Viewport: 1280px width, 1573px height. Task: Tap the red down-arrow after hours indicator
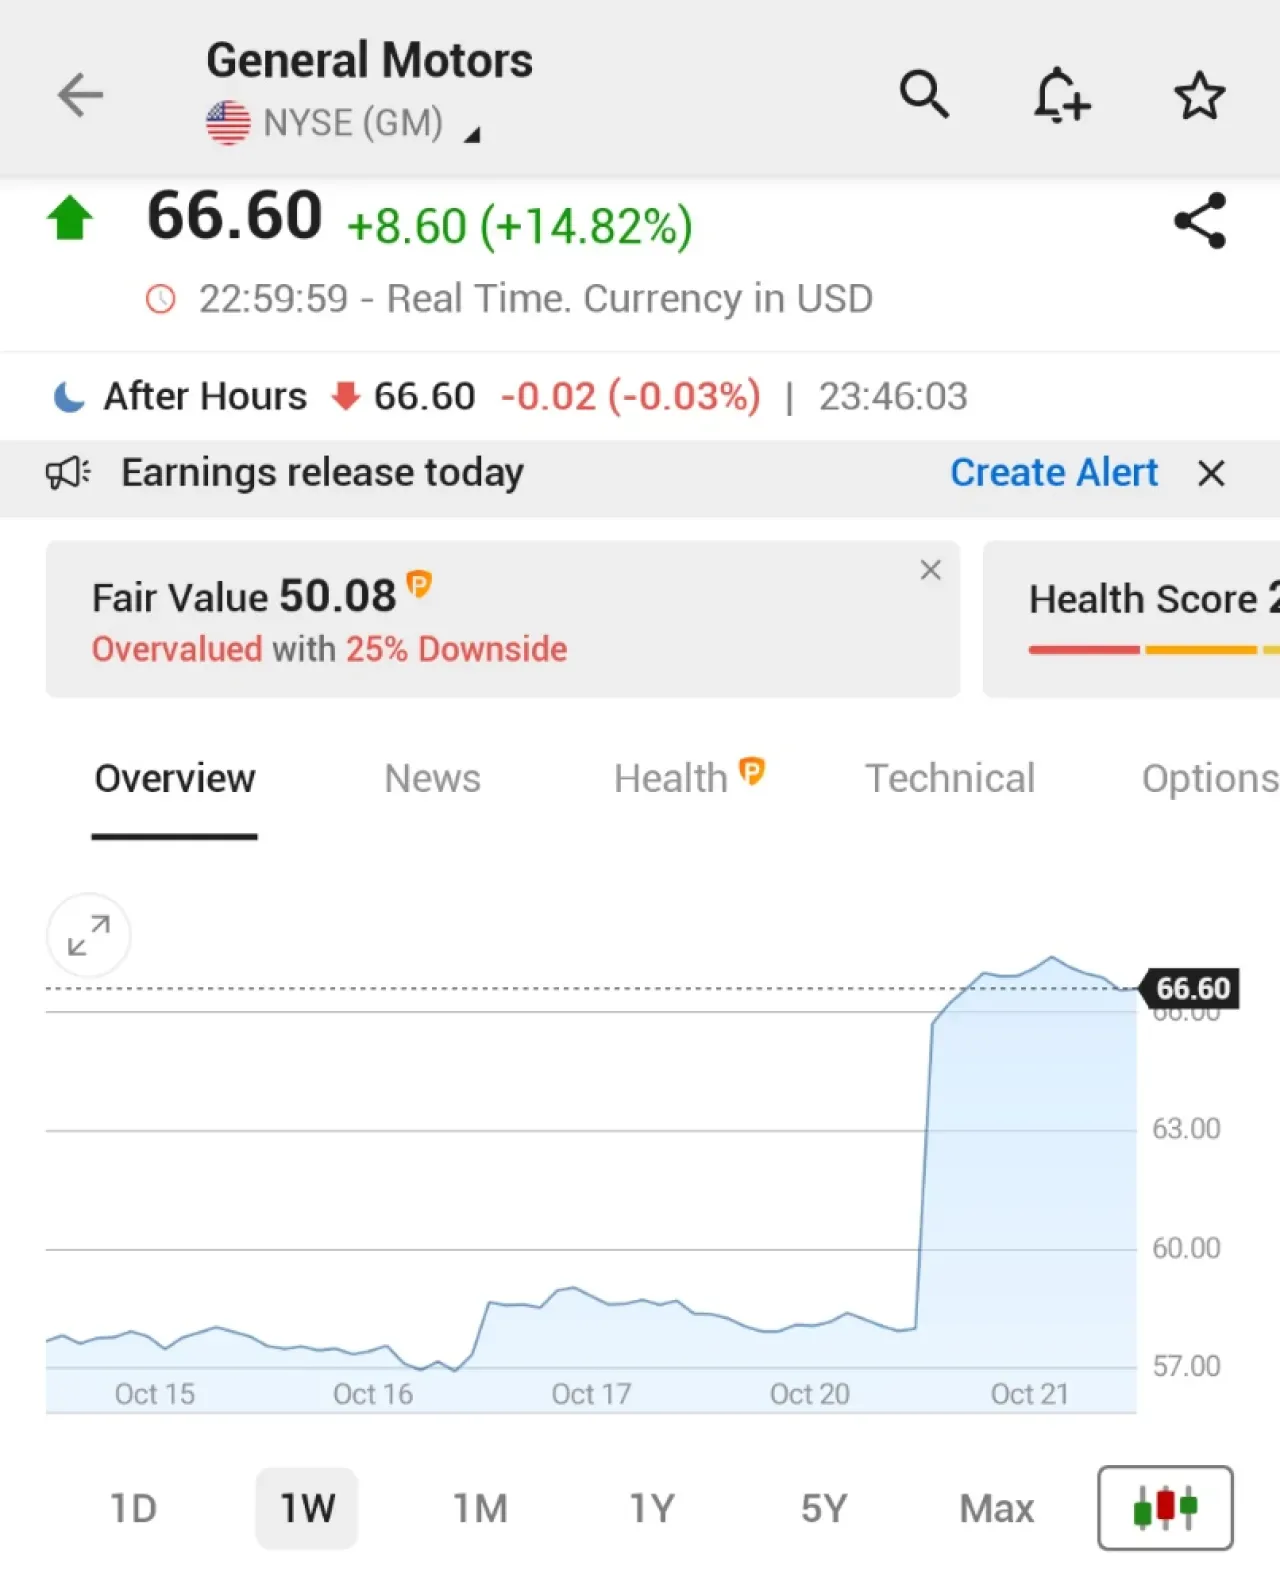(345, 396)
